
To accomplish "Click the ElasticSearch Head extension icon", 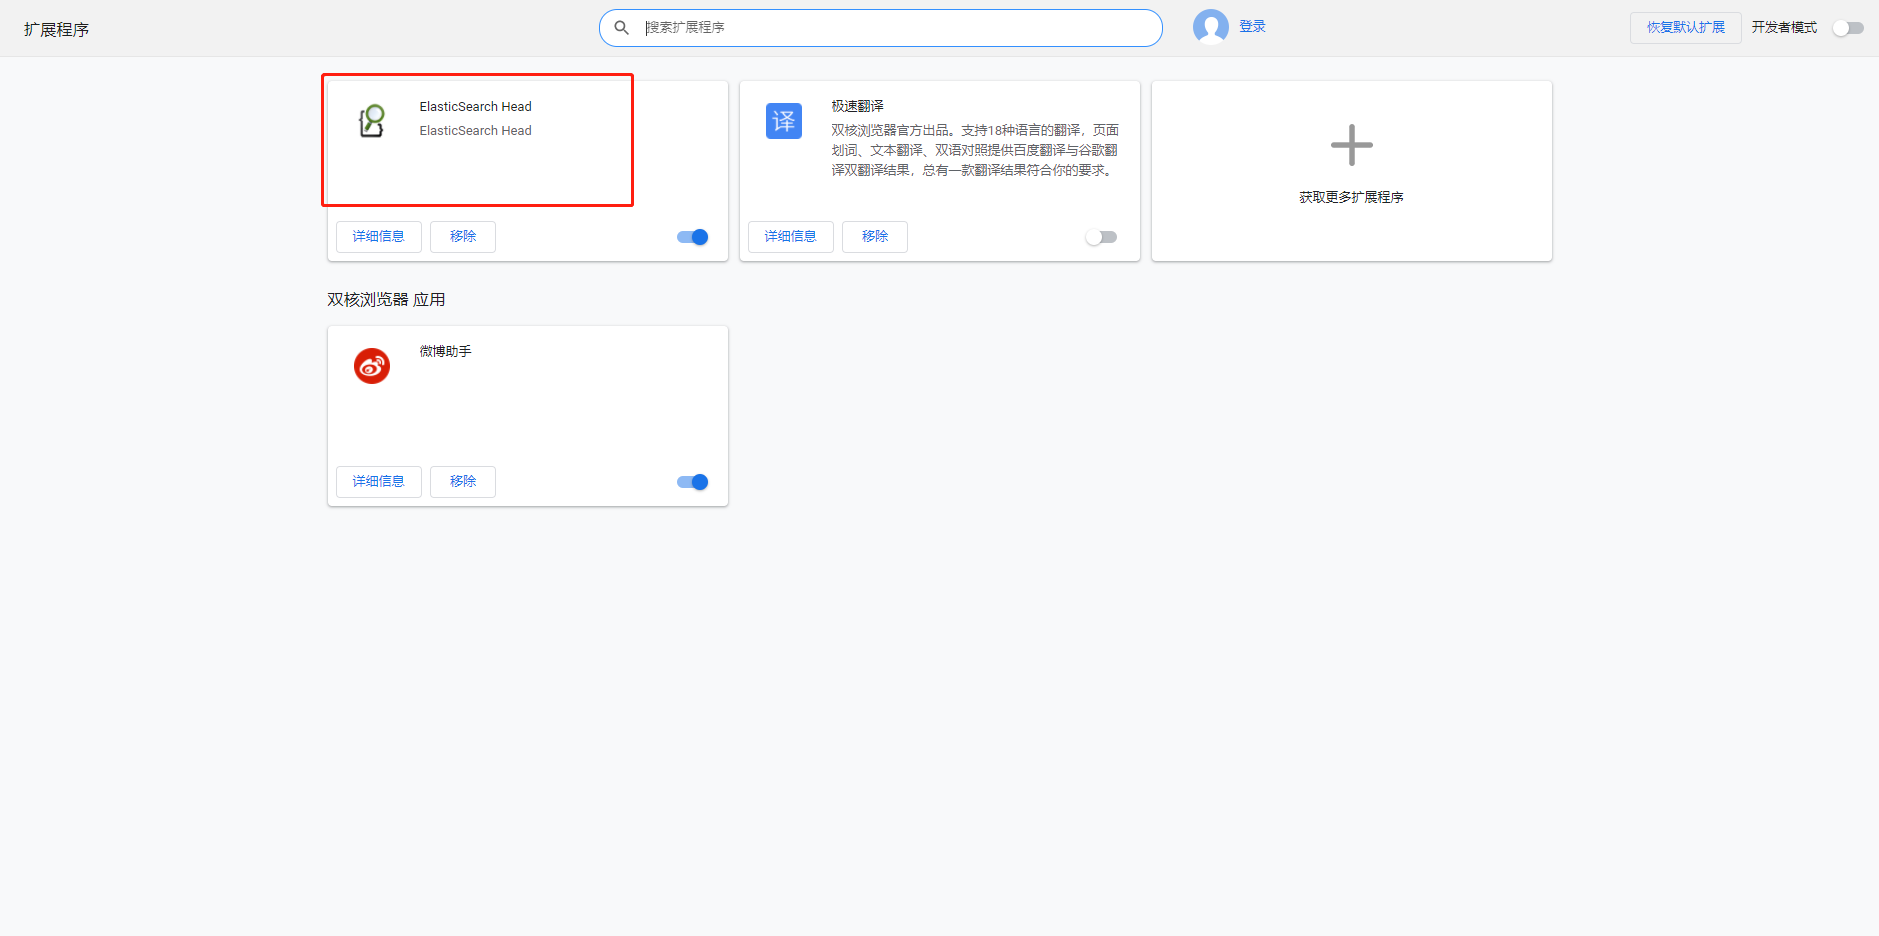I will click(x=372, y=121).
